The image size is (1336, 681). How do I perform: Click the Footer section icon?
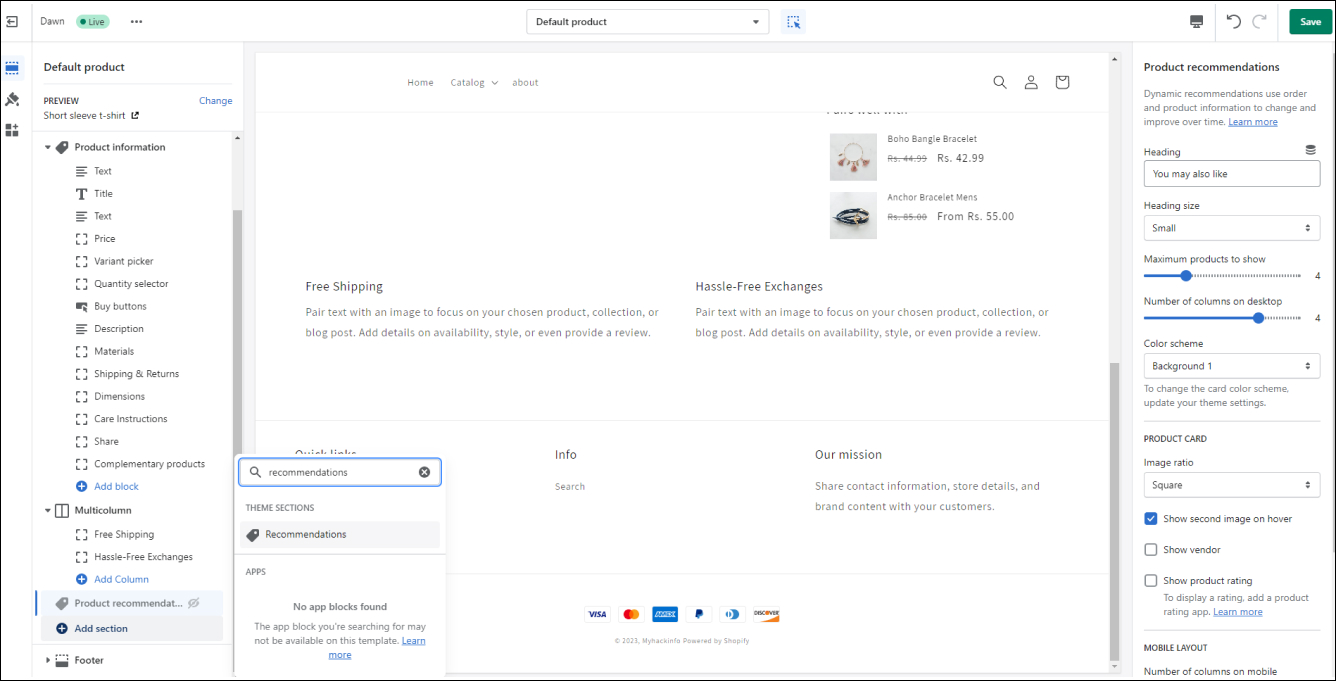62,660
